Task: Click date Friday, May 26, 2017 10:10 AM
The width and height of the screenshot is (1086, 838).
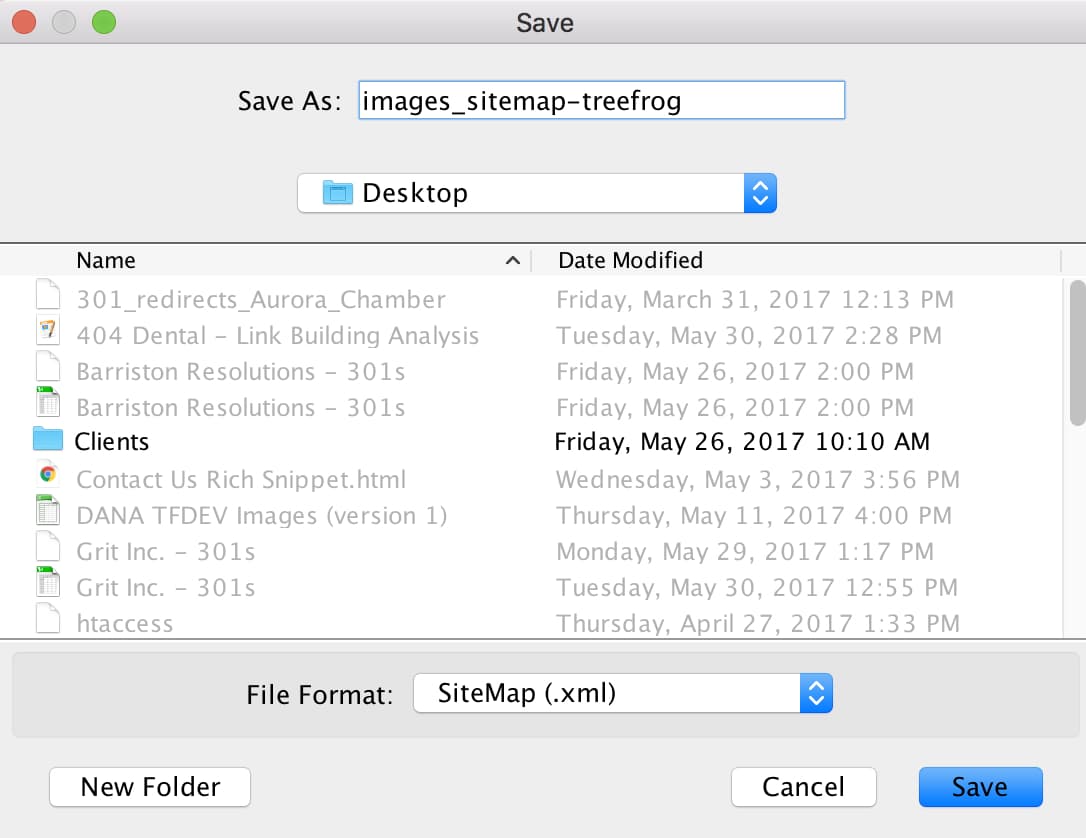Action: point(742,442)
